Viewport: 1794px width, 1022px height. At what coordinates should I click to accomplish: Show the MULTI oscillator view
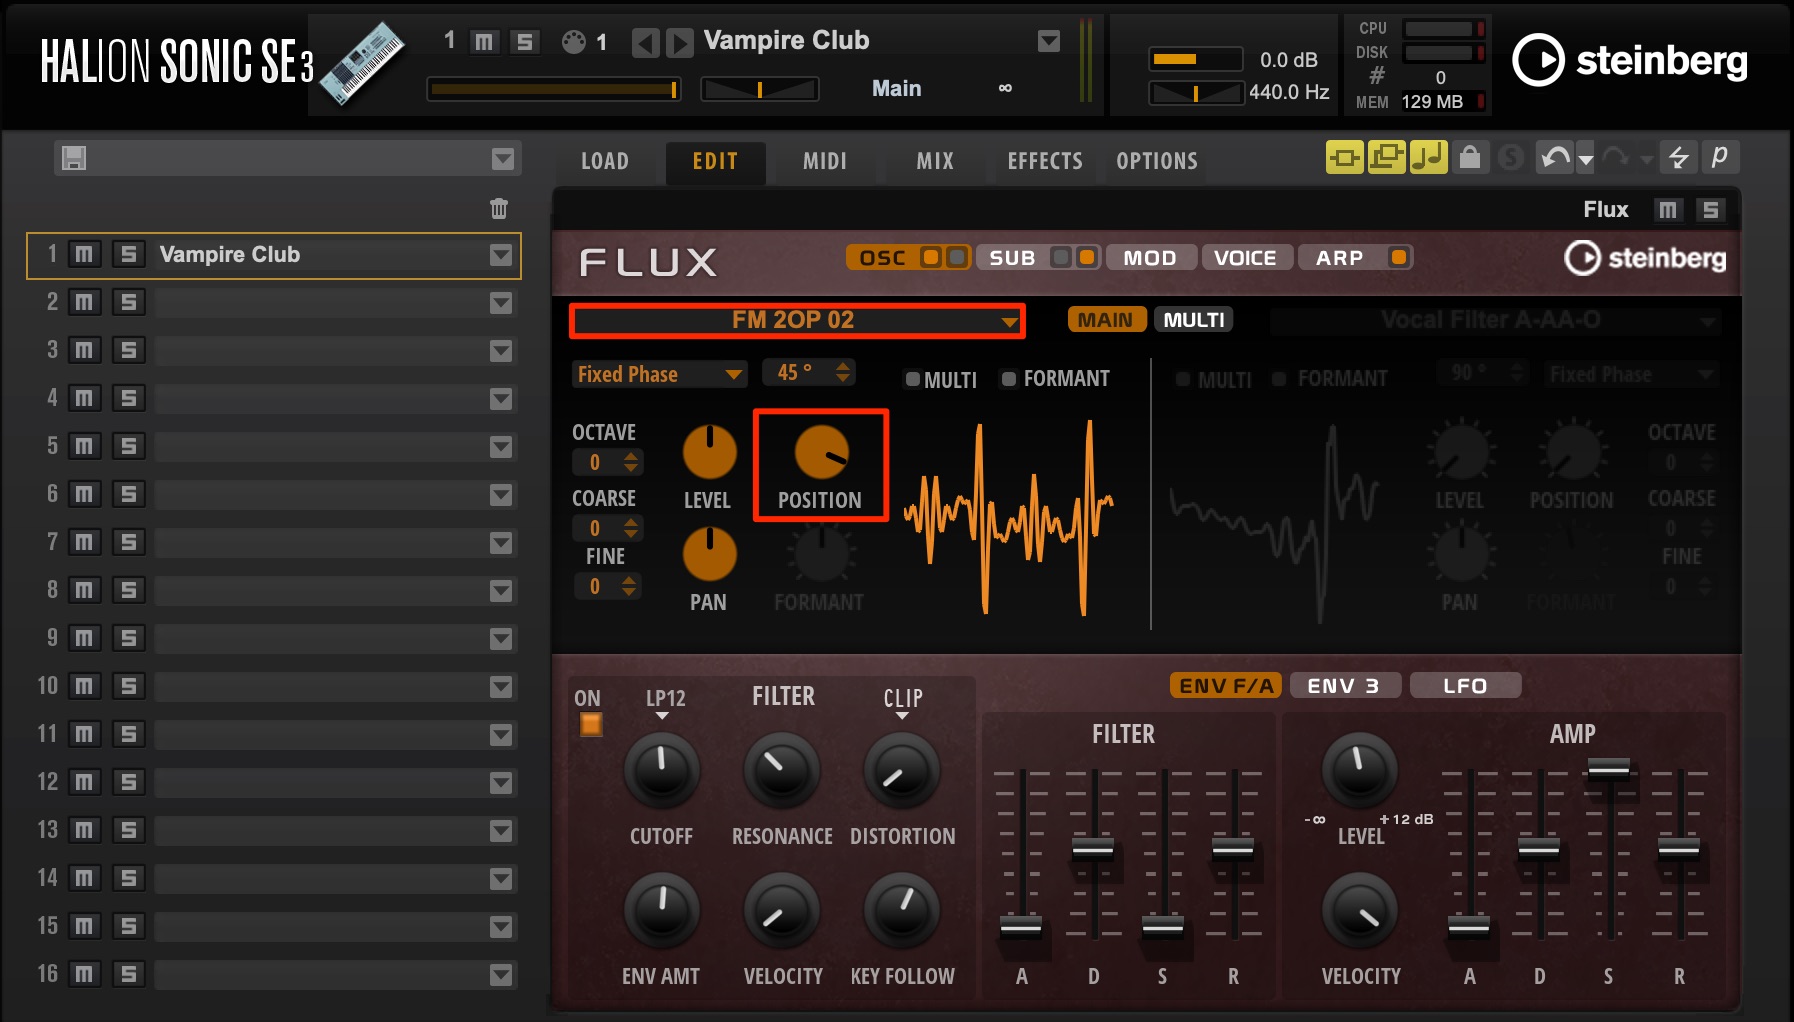pyautogui.click(x=1194, y=320)
